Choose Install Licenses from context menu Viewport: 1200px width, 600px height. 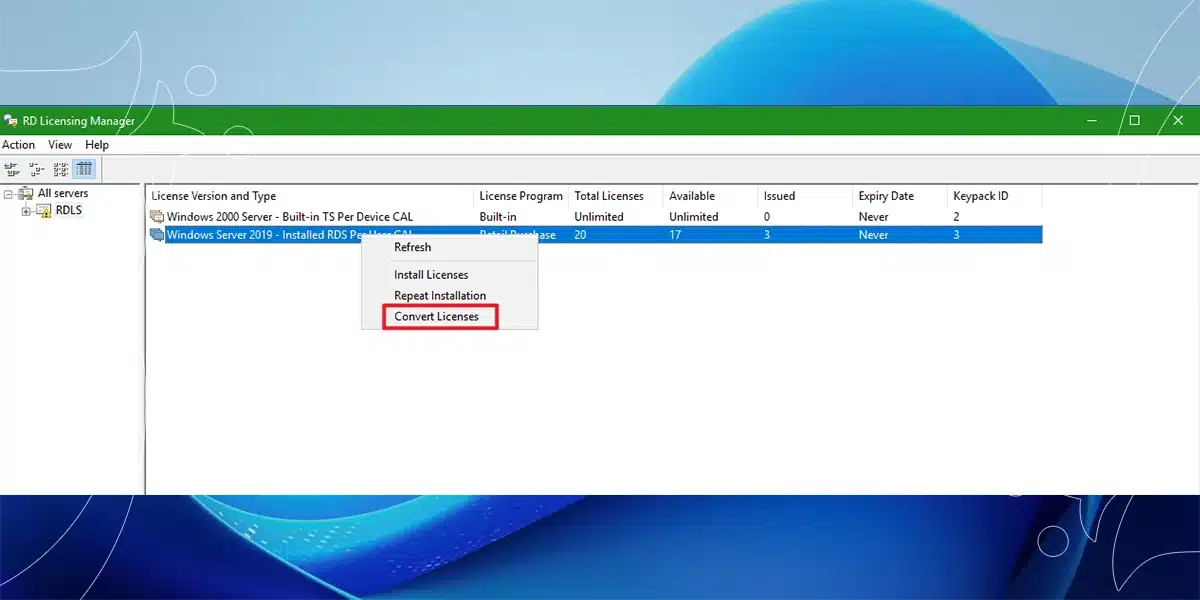tap(431, 275)
